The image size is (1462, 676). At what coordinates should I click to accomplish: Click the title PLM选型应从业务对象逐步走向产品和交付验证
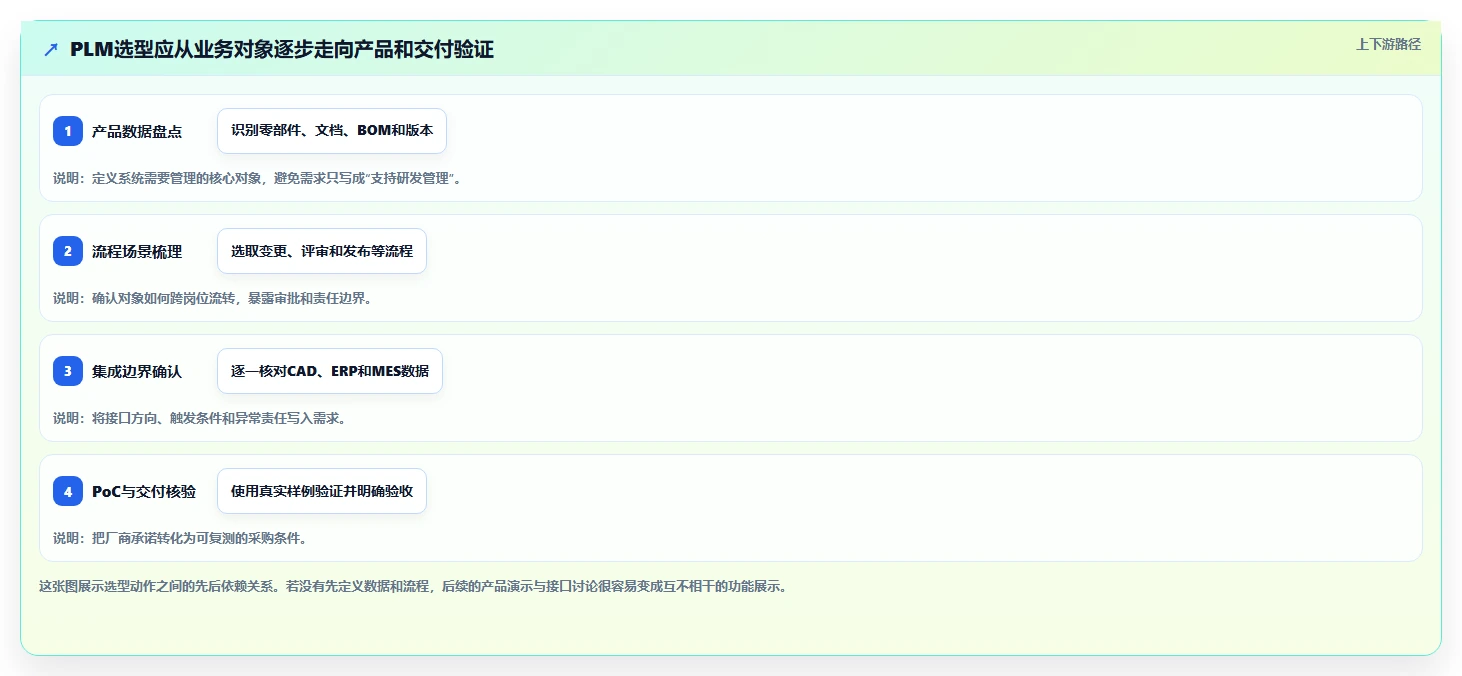(x=282, y=50)
